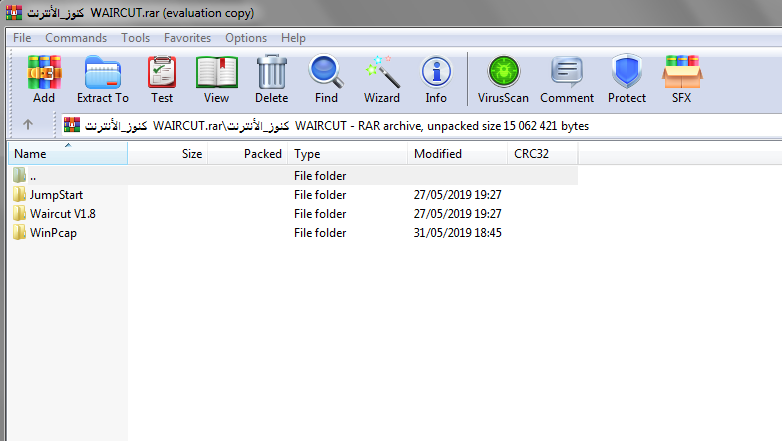Click WinRAR icon in title bar
The image size is (782, 441).
pos(14,12)
